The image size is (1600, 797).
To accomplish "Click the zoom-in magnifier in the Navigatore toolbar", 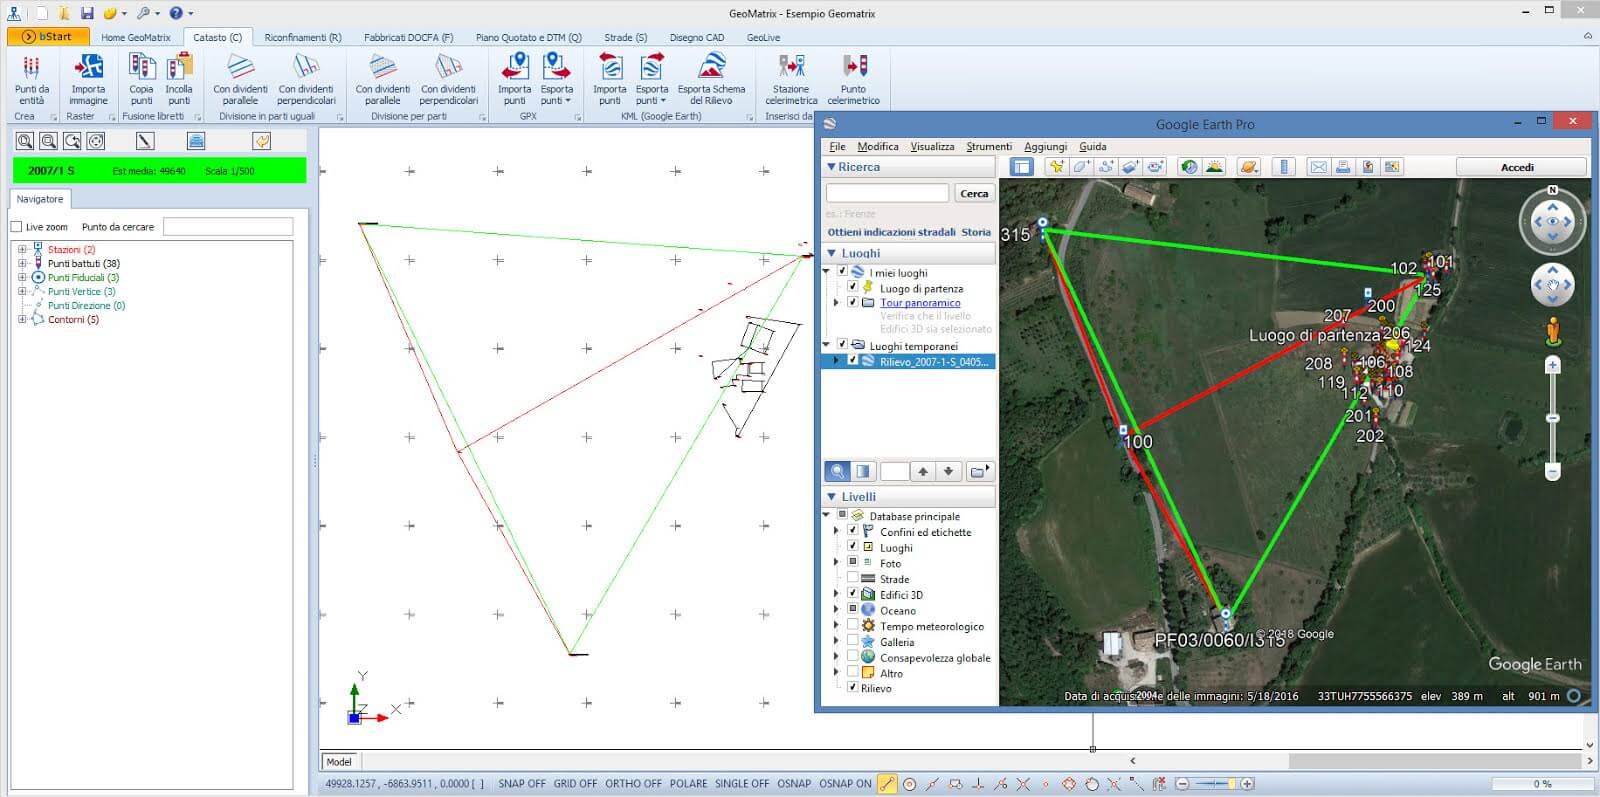I will (25, 141).
